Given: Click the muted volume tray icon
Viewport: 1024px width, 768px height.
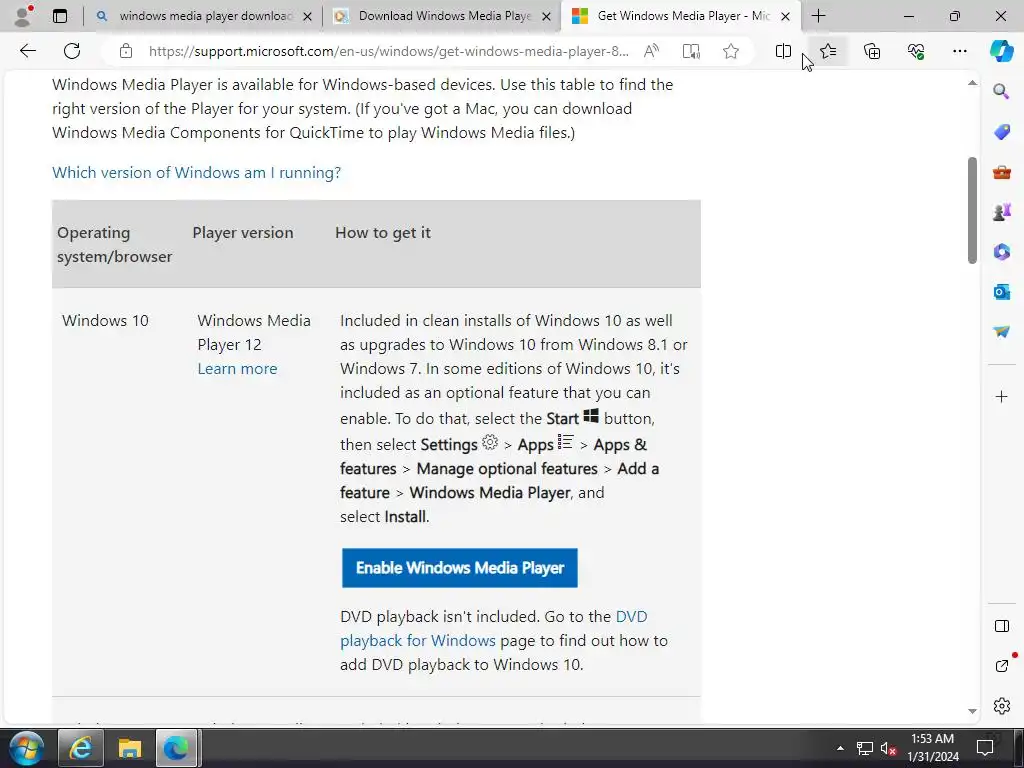Looking at the screenshot, I should 888,748.
